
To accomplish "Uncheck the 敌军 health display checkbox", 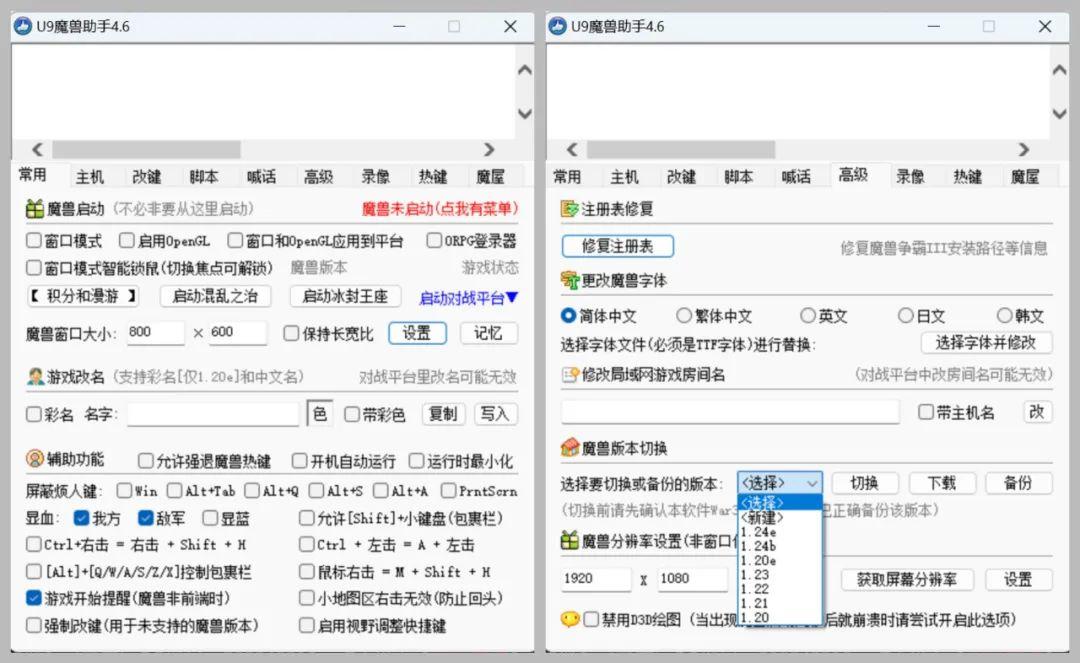I will (146, 518).
